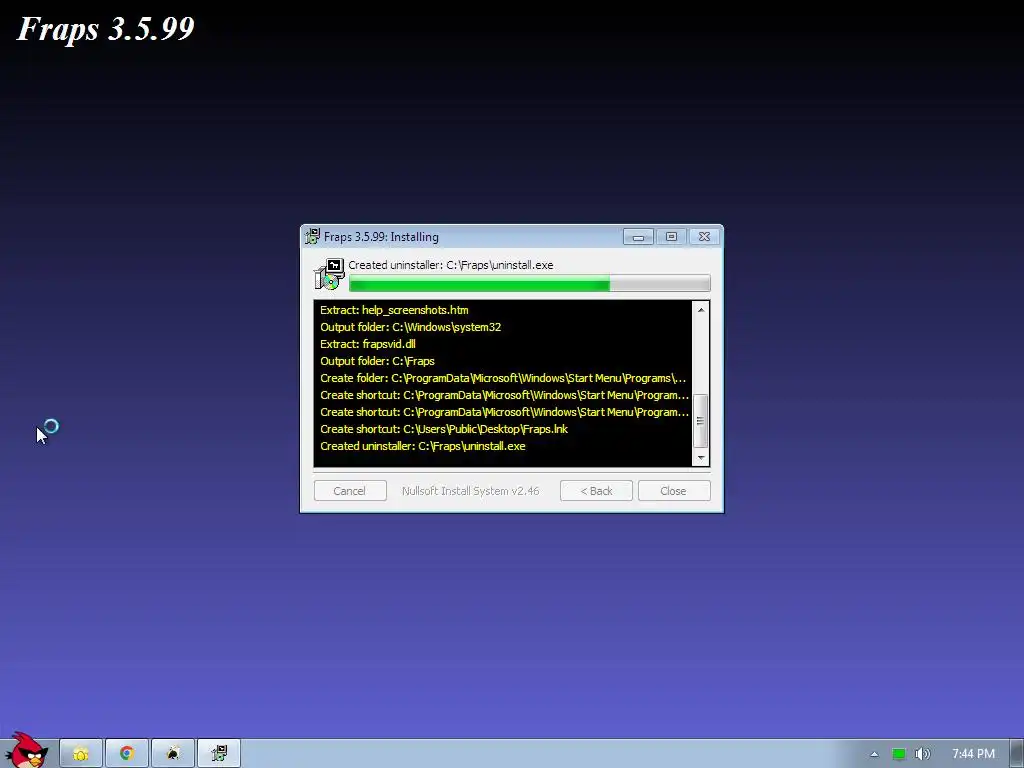Maximize the Fraps installer window
1024x768 pixels.
coord(671,236)
